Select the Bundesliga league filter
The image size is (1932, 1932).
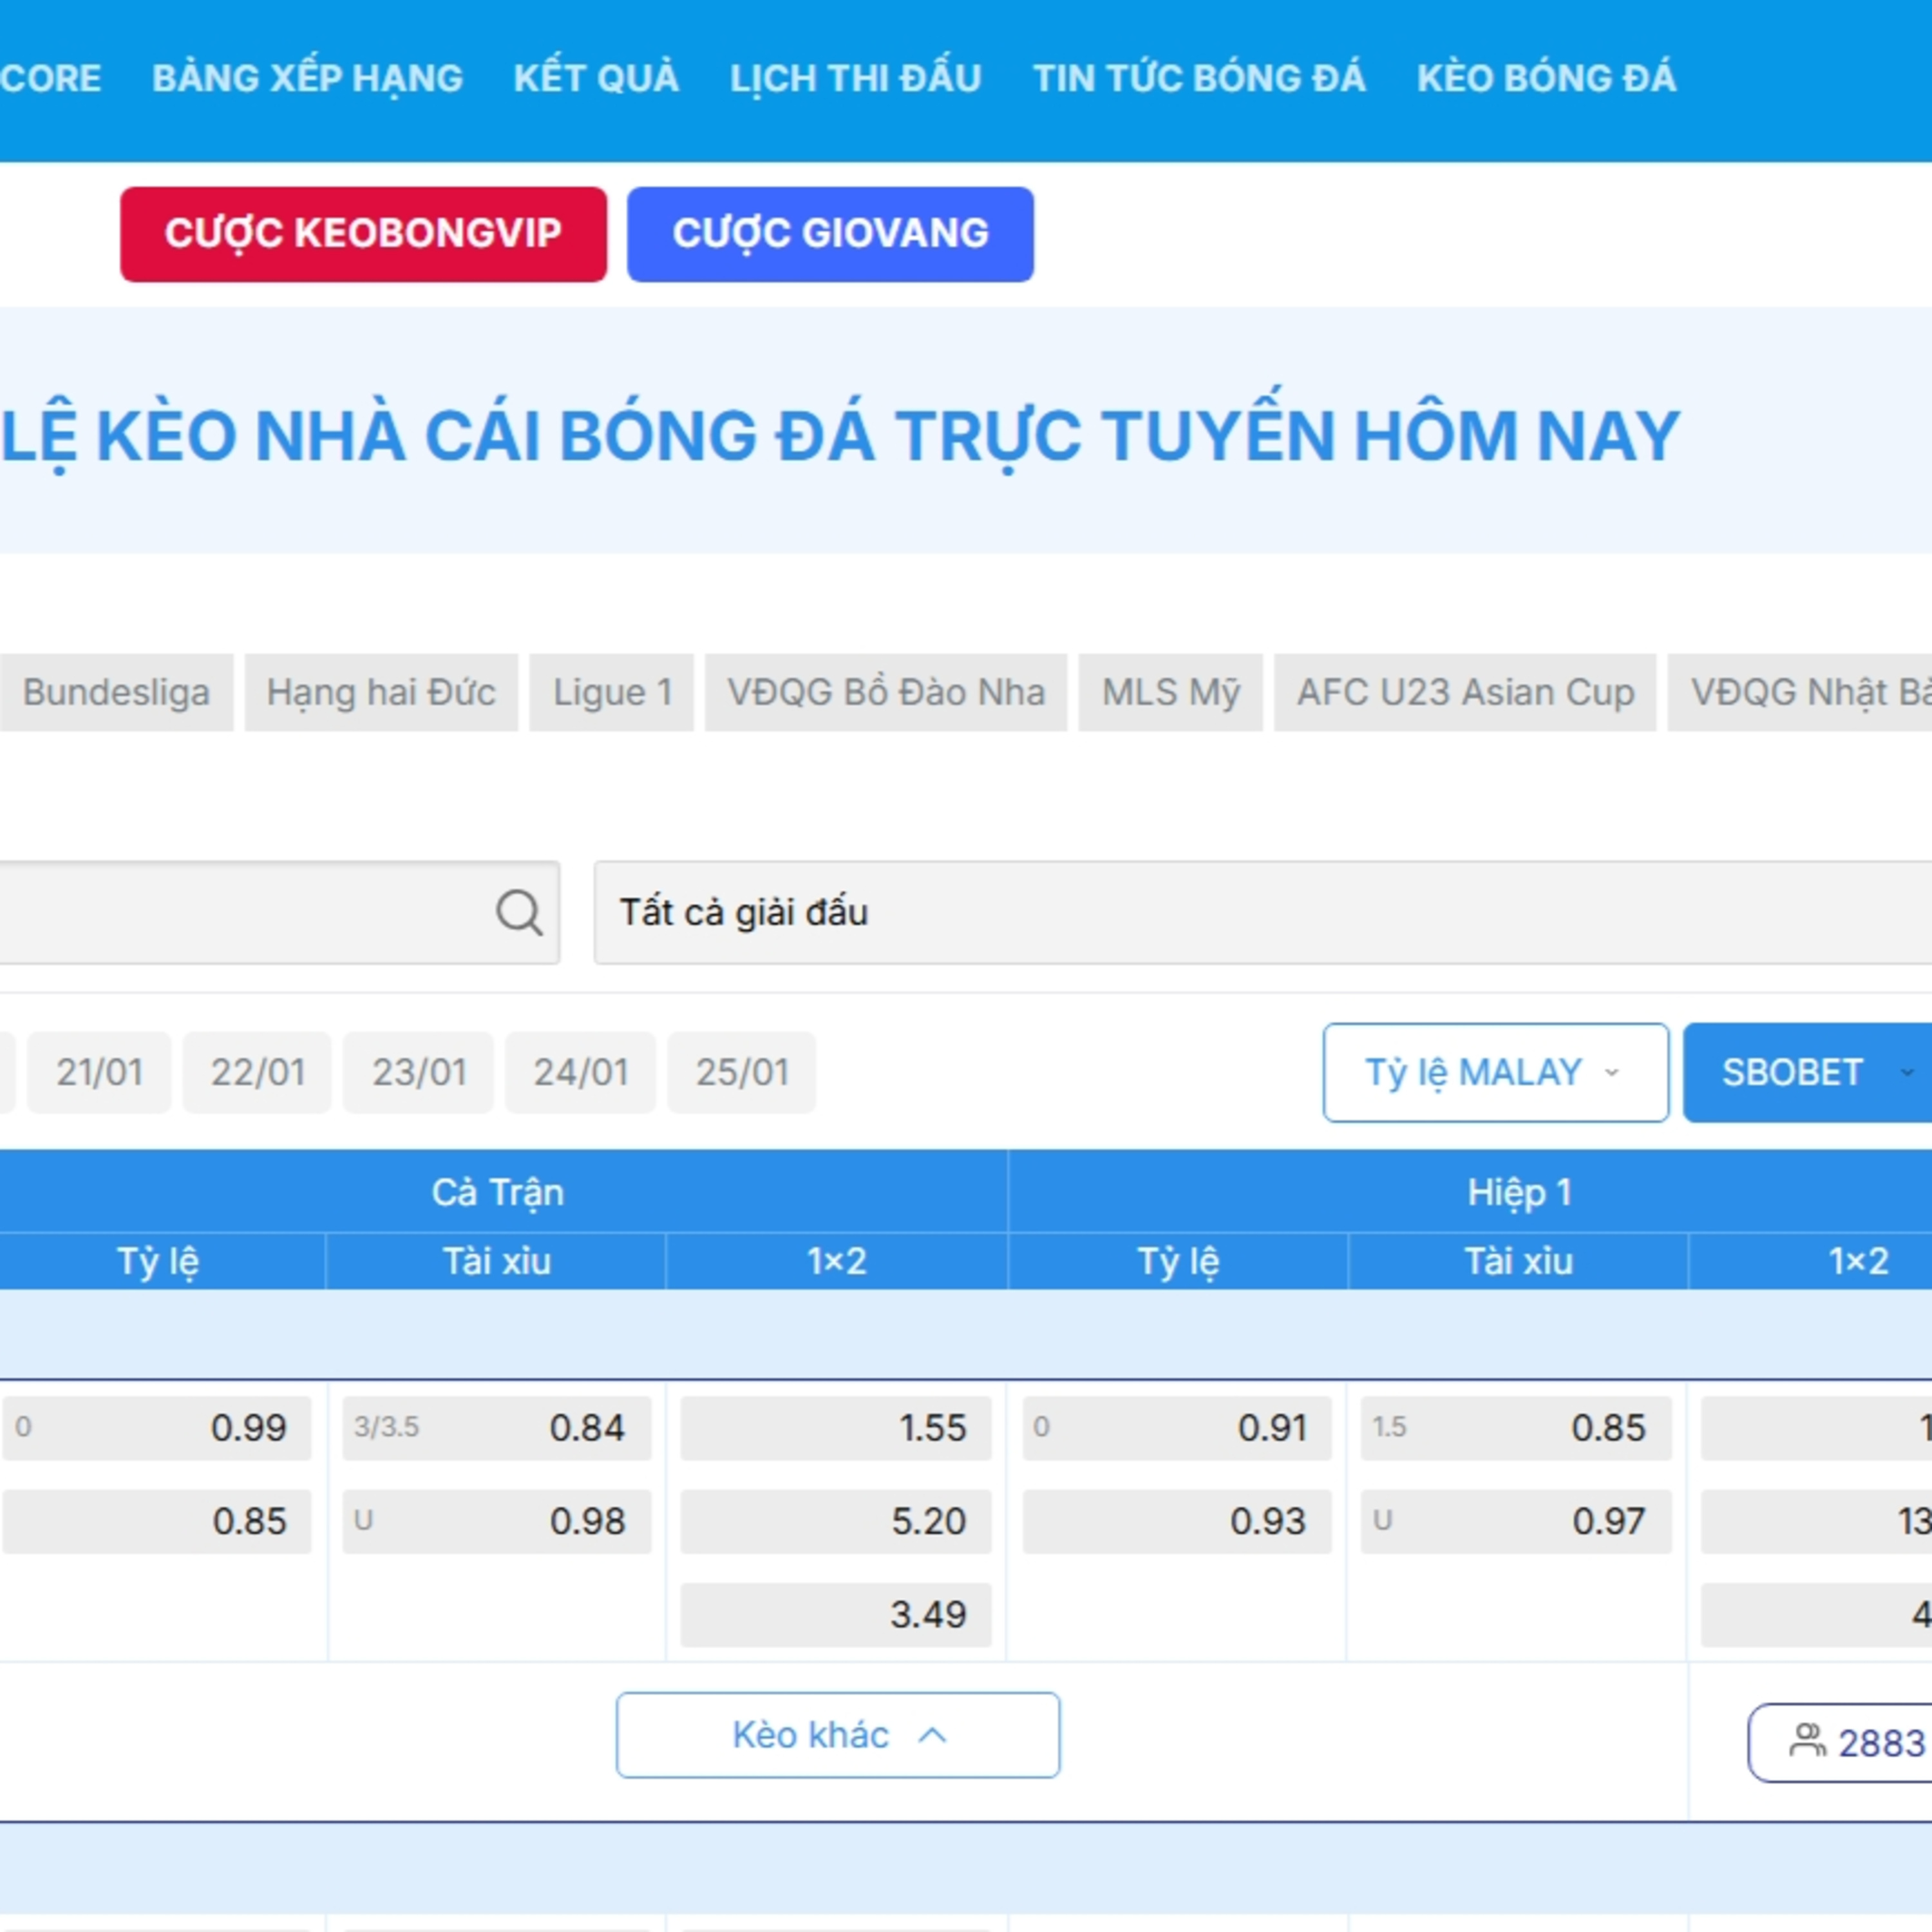pos(116,692)
